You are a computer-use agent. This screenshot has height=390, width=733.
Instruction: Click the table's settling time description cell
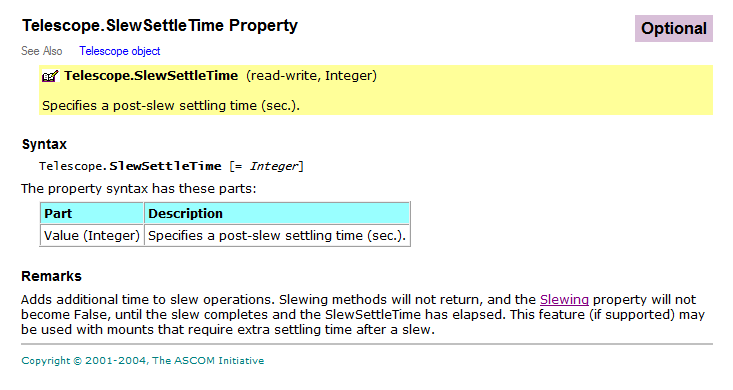(277, 235)
